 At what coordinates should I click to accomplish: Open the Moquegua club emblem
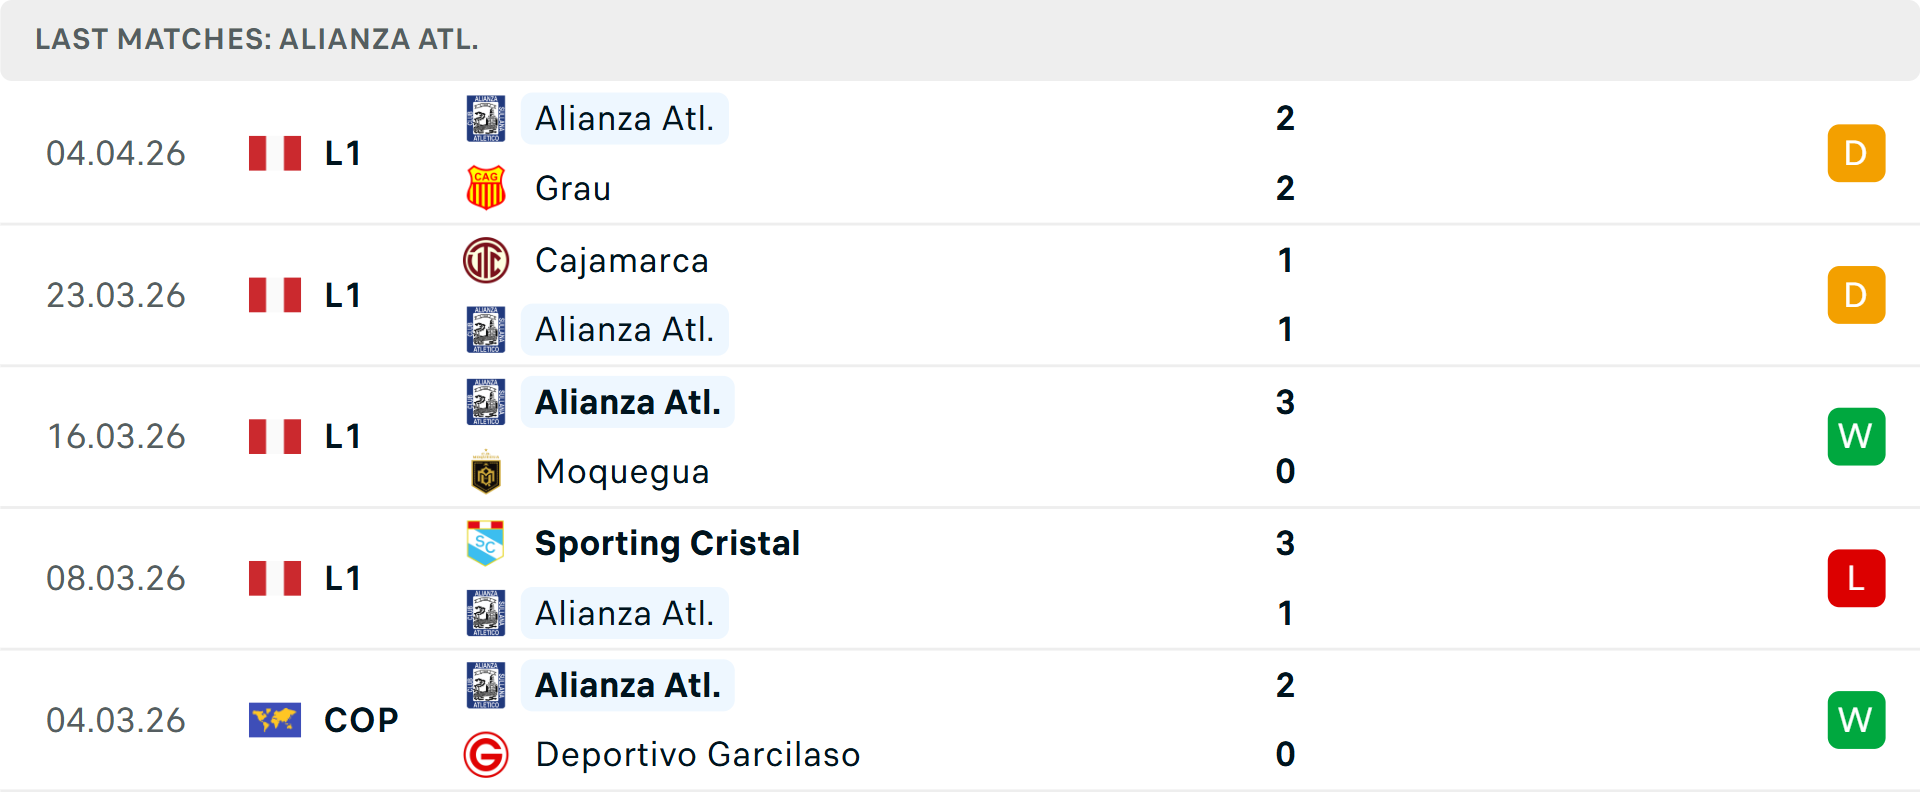[486, 472]
